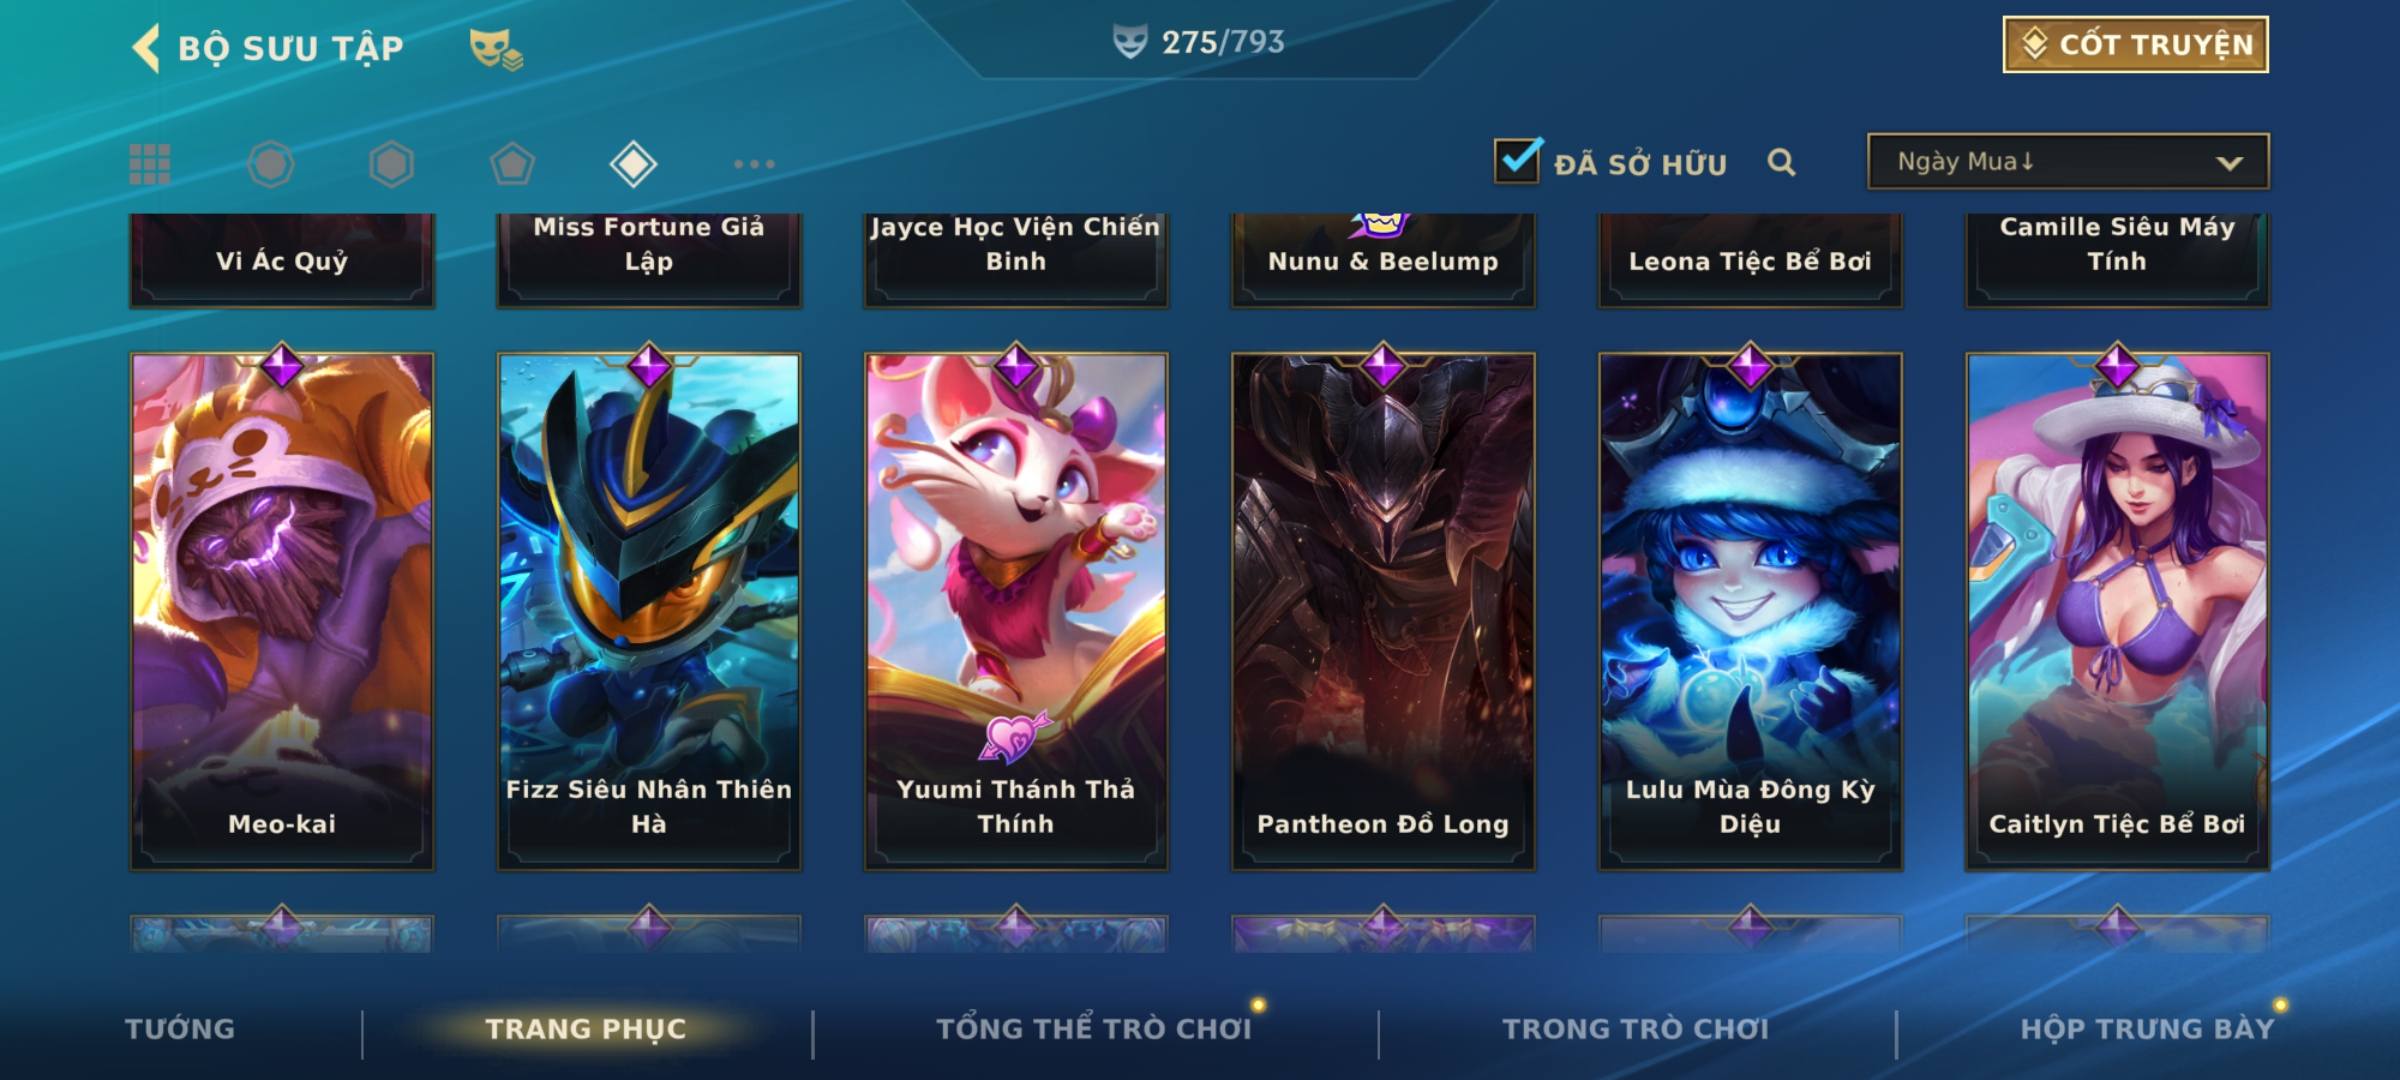Switch to the Tổng Thể Trò Chơi tab
Viewport: 2400px width, 1080px height.
(x=1094, y=1029)
